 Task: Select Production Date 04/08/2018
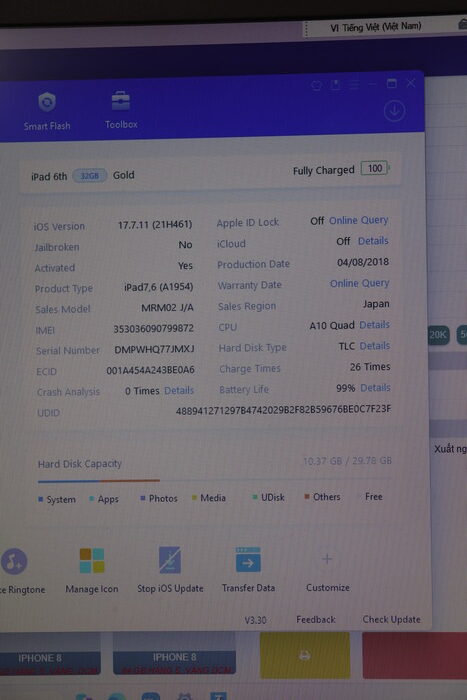pos(363,262)
